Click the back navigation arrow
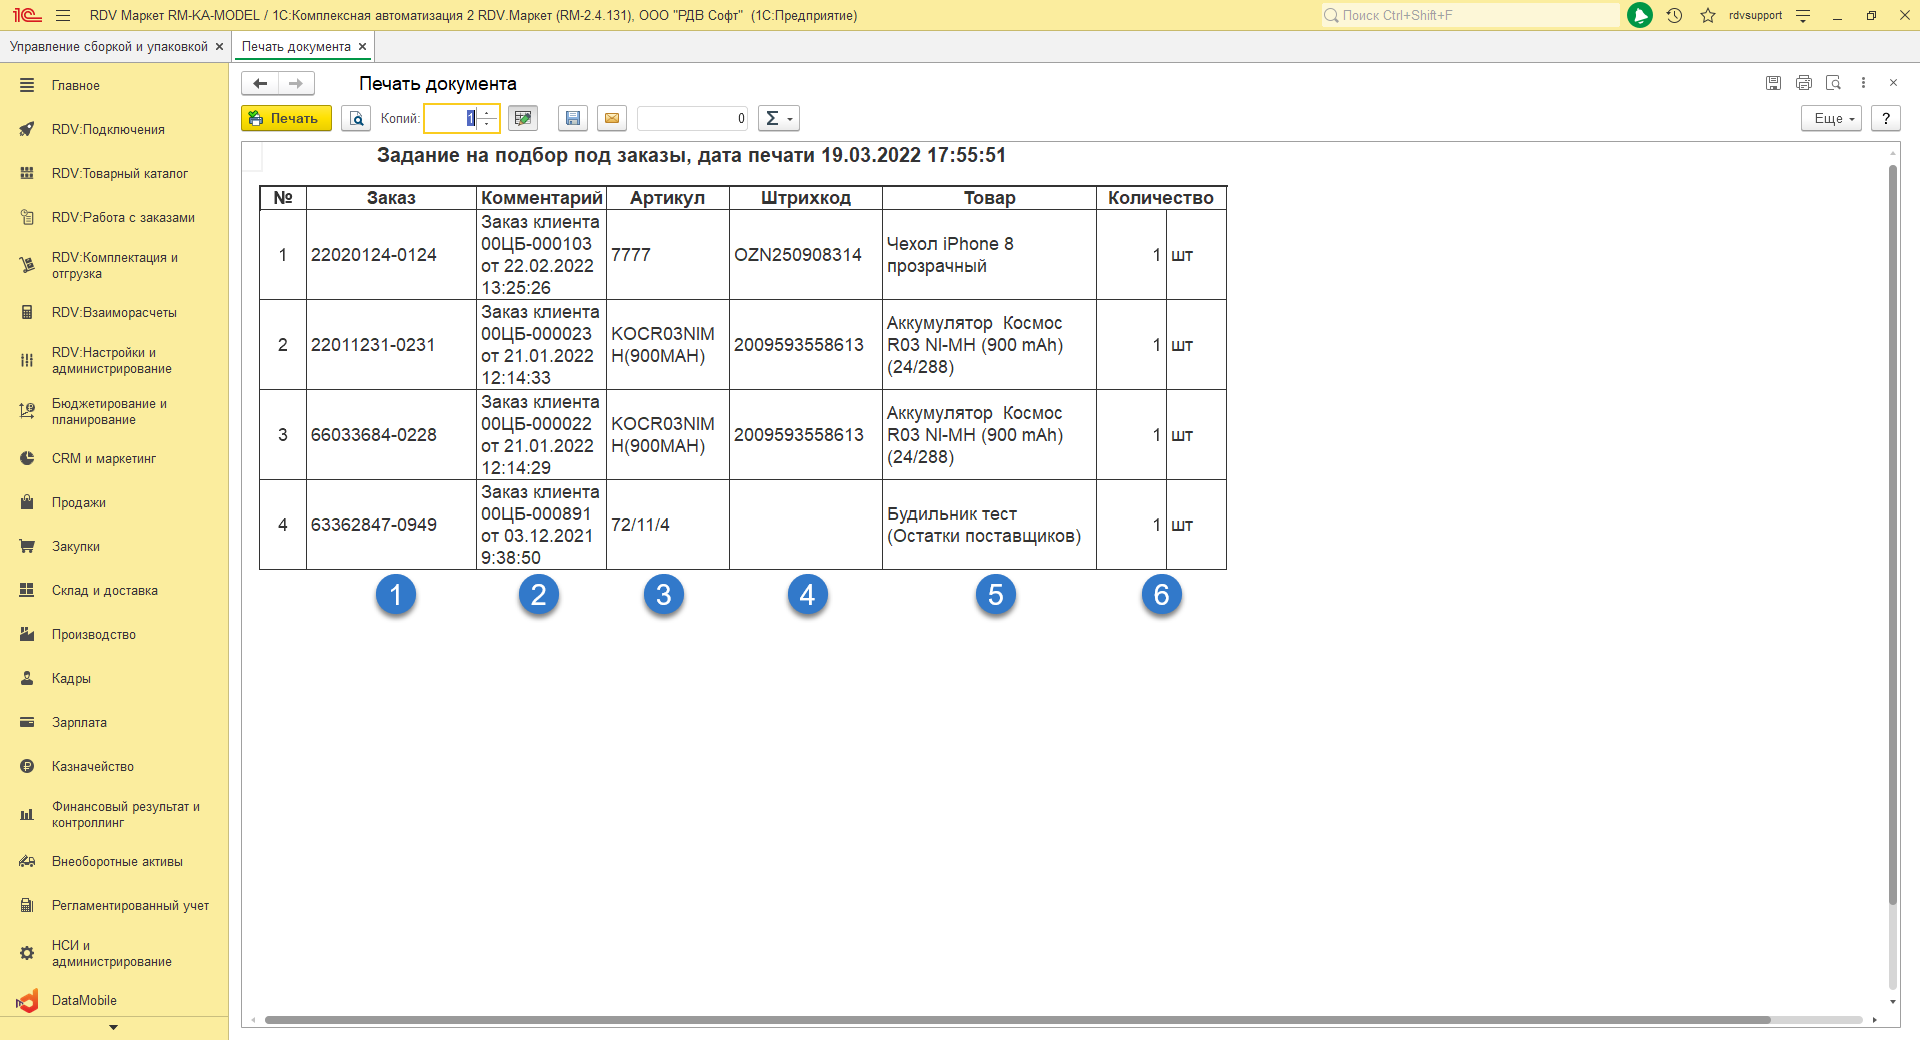Viewport: 1920px width, 1040px height. coord(260,83)
